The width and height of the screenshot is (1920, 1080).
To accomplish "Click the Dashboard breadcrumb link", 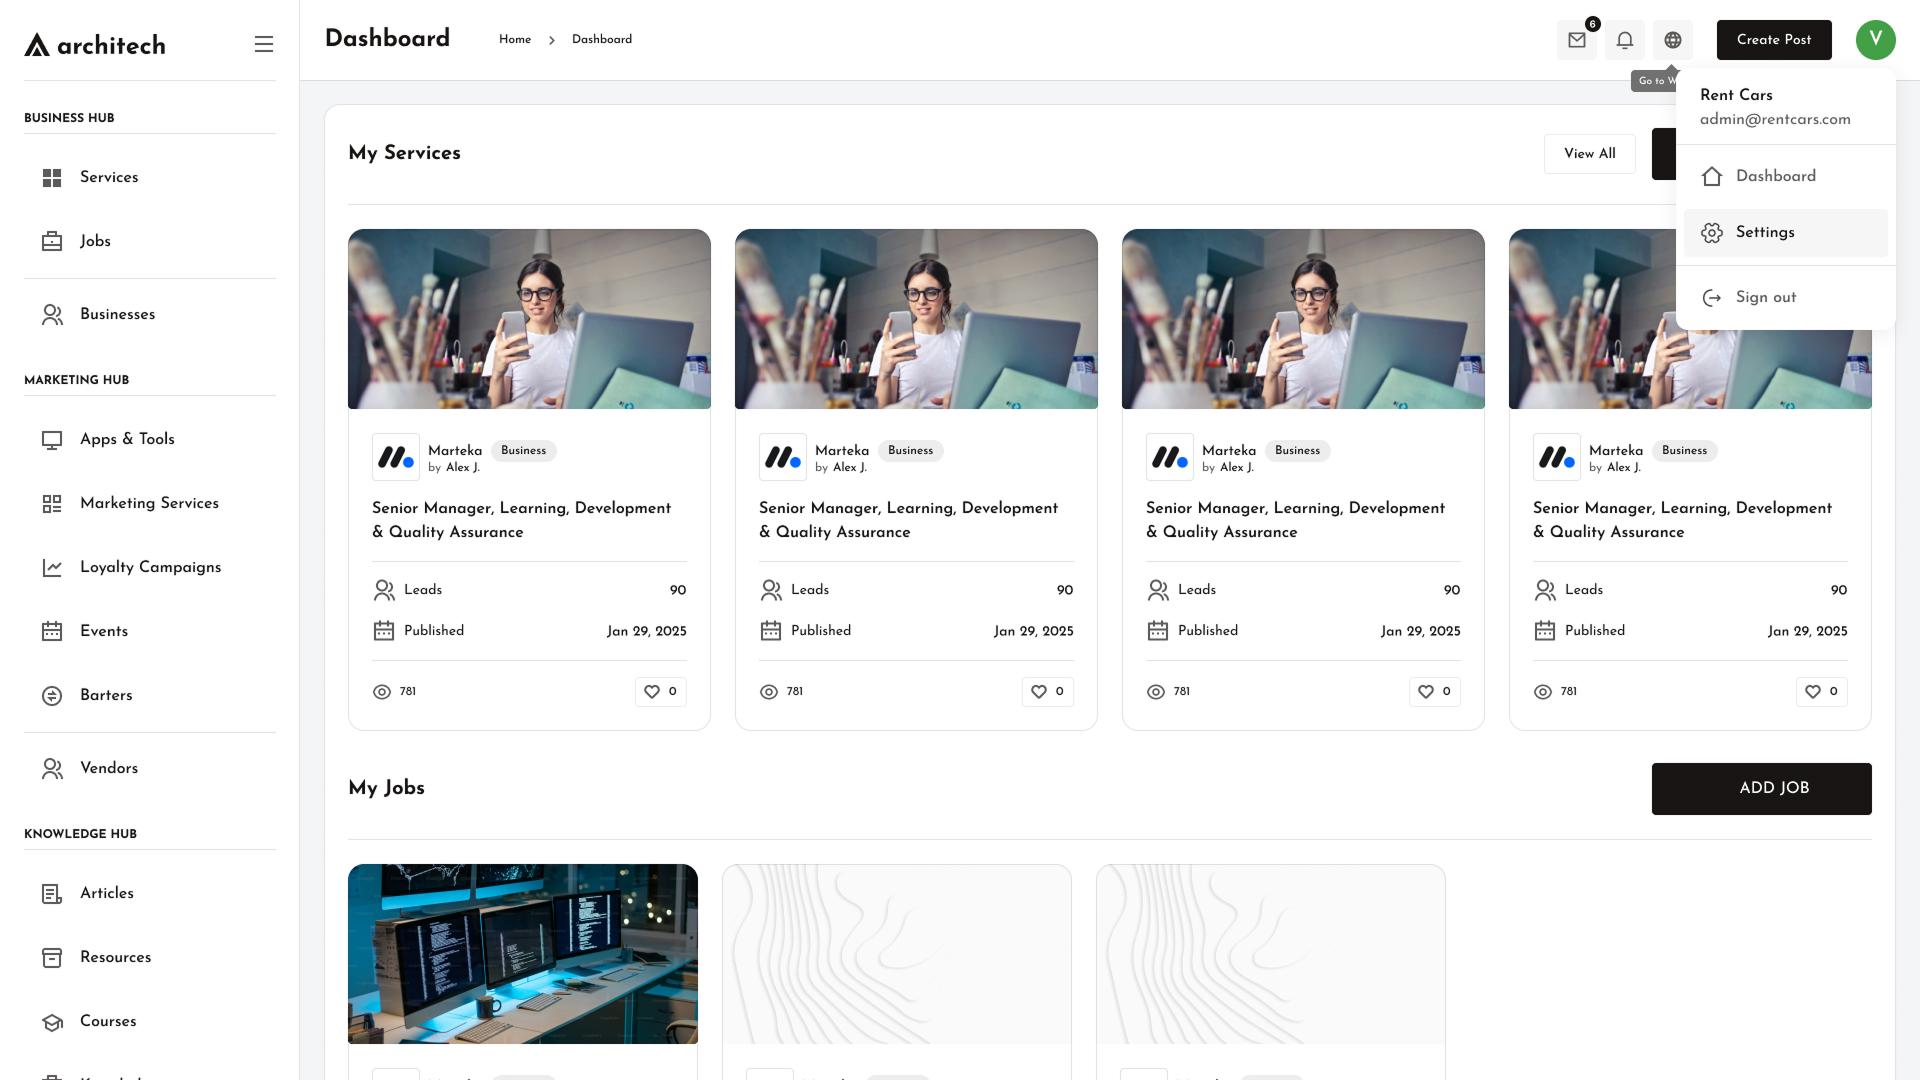I will (x=602, y=40).
